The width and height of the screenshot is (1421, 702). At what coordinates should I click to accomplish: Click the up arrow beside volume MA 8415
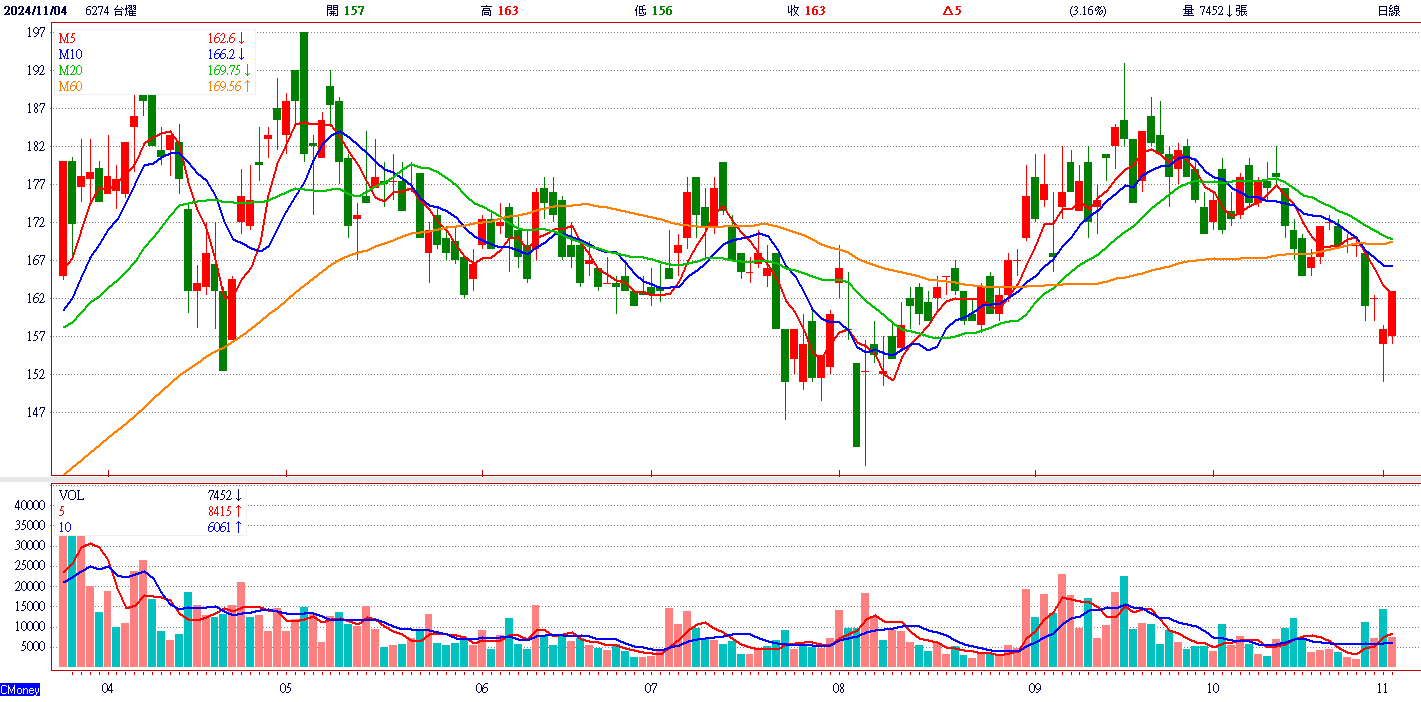[x=239, y=511]
